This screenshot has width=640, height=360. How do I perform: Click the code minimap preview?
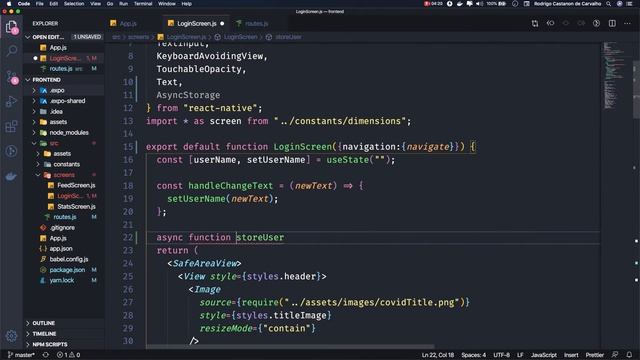coord(615,75)
